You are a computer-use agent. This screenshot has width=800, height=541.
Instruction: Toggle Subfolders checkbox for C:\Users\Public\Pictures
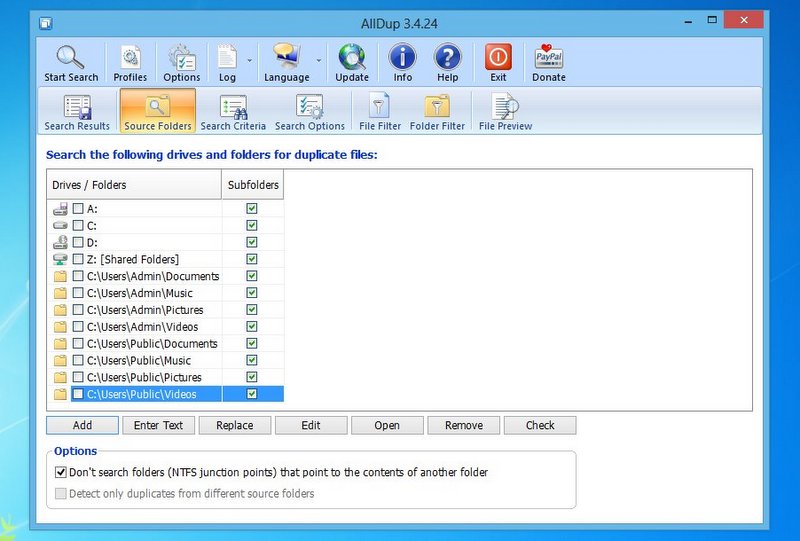coord(252,377)
